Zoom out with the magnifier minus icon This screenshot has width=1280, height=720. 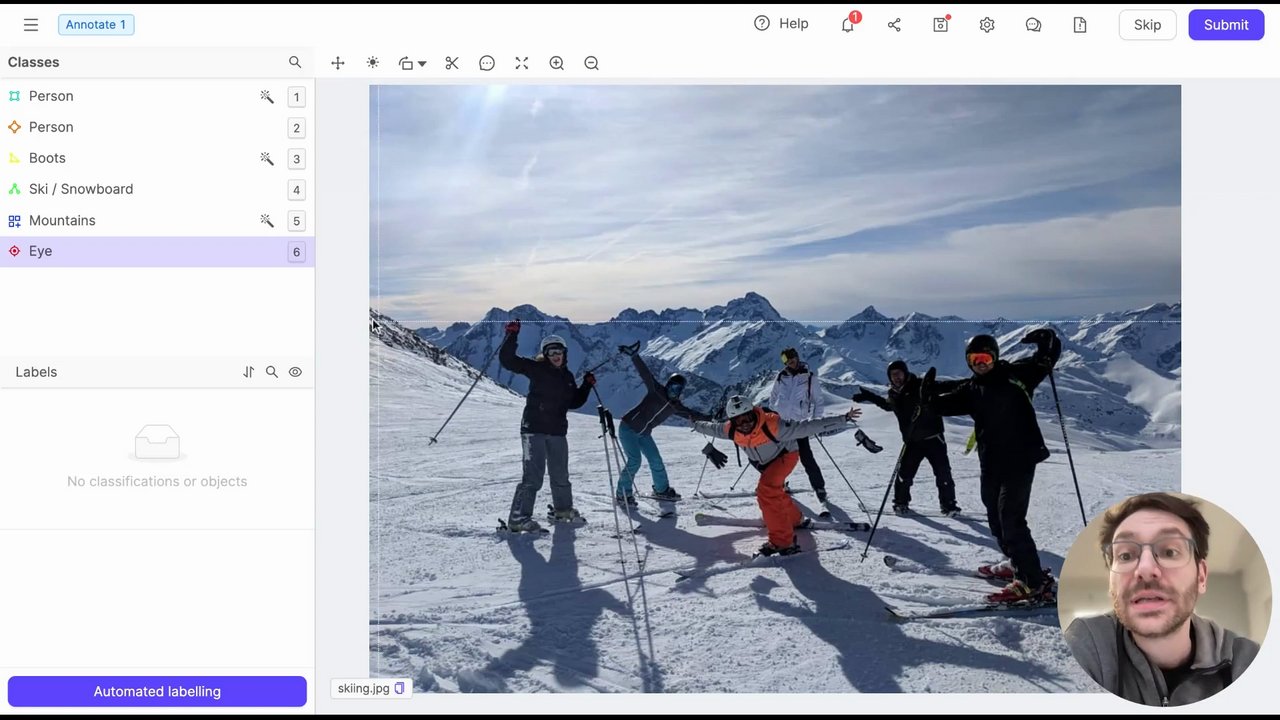pos(592,63)
